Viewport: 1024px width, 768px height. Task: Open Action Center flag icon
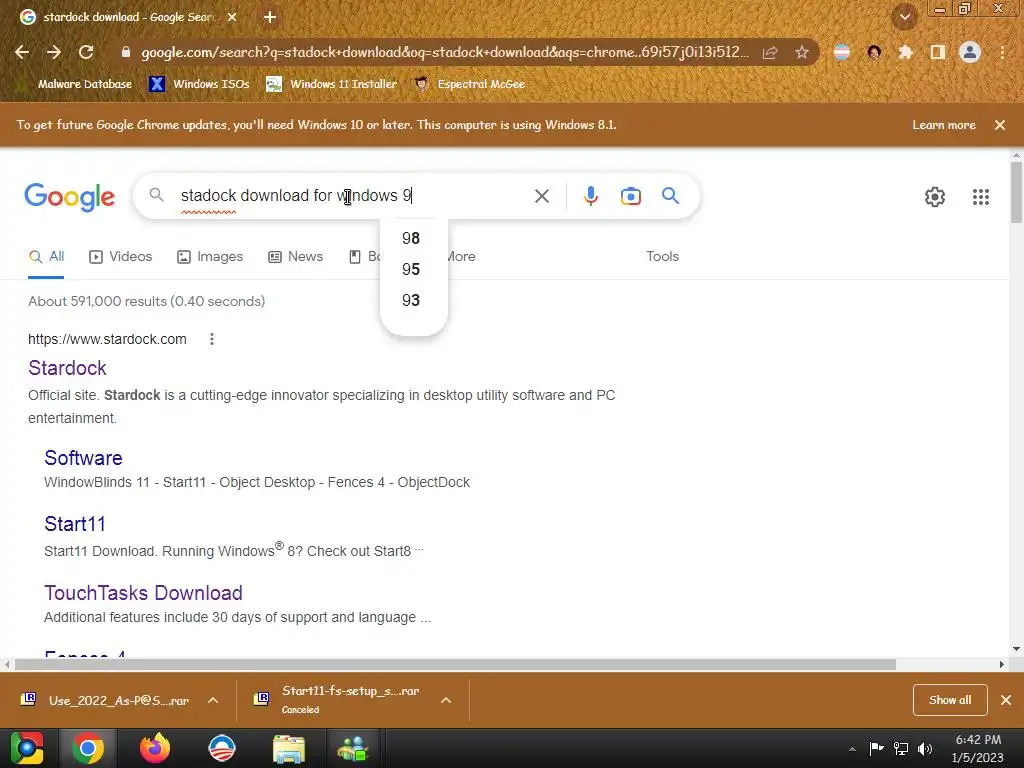[x=876, y=748]
